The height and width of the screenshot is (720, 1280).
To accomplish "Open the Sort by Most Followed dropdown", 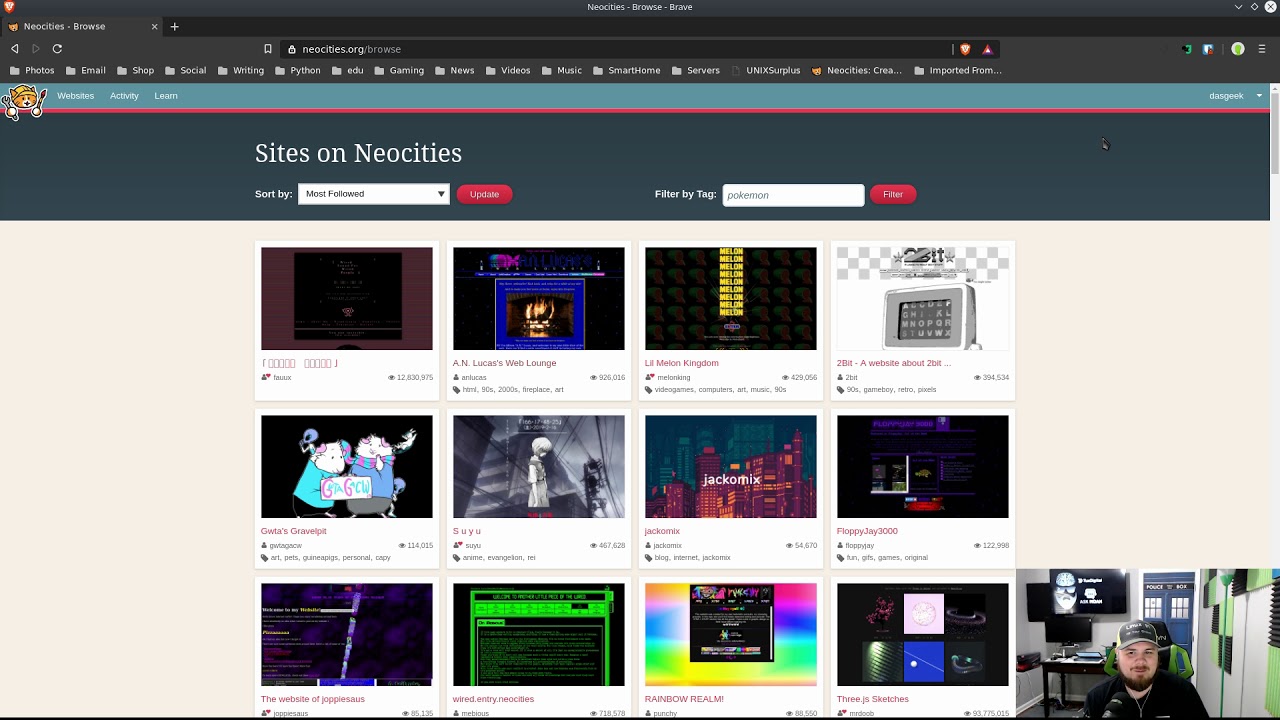I will pyautogui.click(x=373, y=194).
